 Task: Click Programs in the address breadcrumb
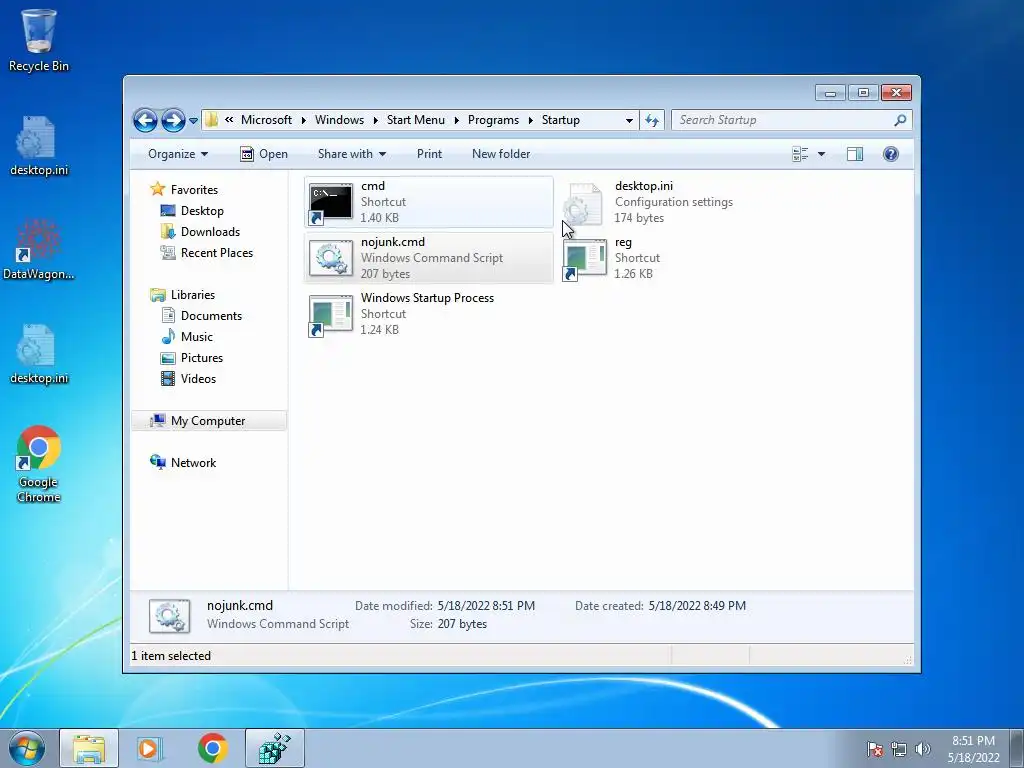point(493,120)
